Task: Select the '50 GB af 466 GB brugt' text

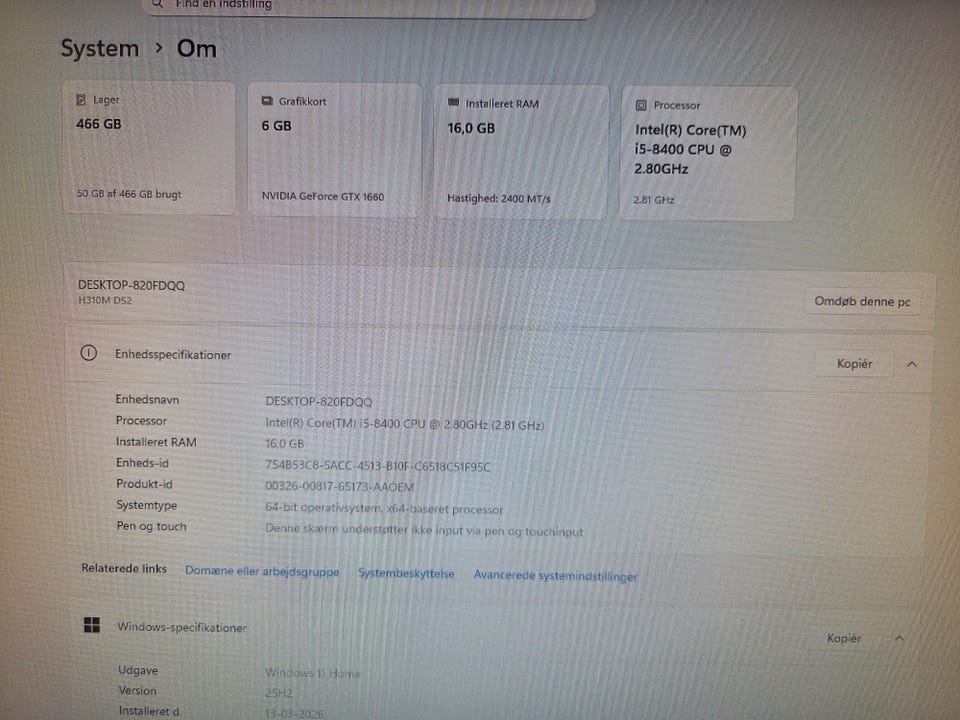Action: (129, 194)
